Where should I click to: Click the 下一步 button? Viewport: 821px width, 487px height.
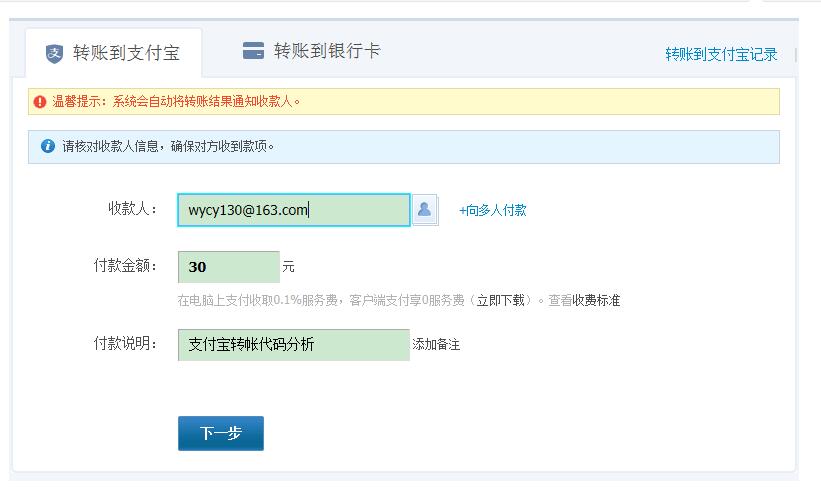tap(221, 433)
